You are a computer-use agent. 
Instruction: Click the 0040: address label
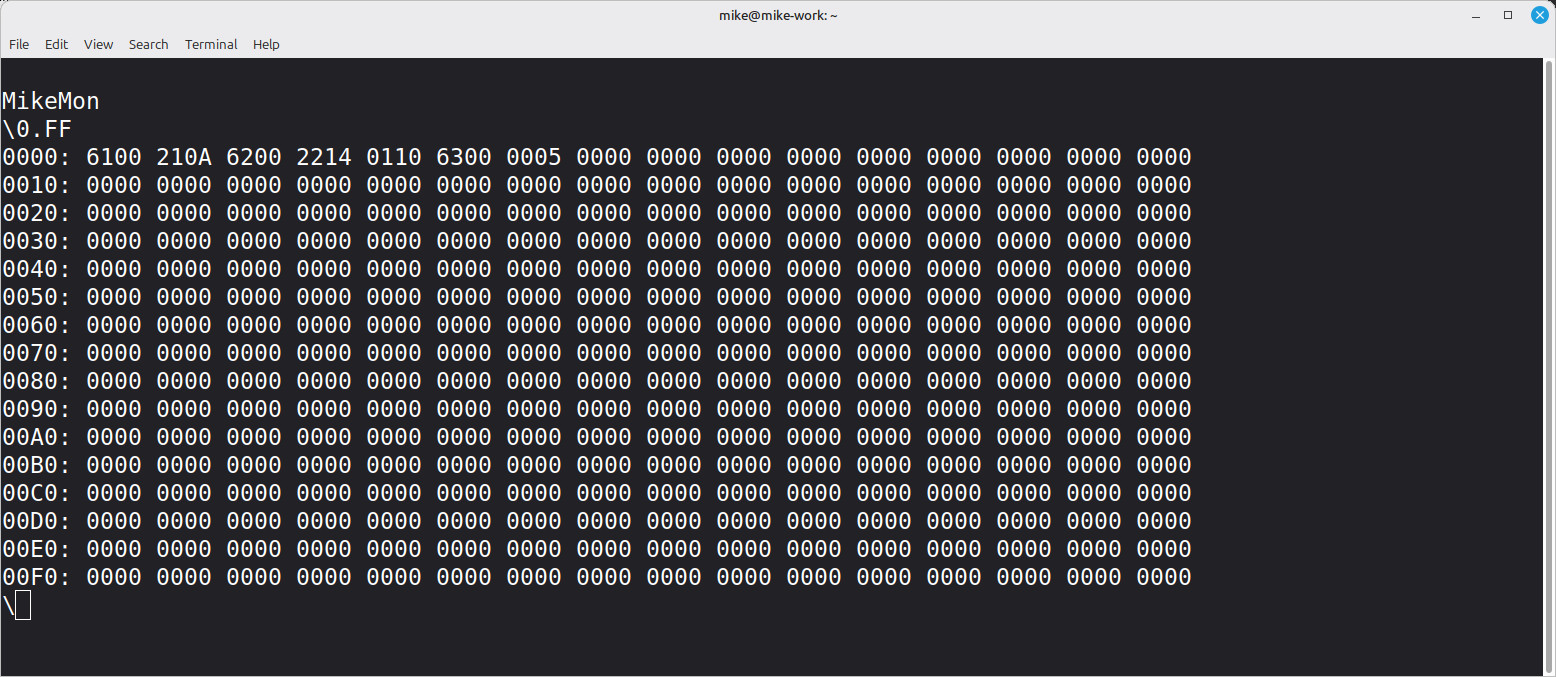click(x=37, y=269)
